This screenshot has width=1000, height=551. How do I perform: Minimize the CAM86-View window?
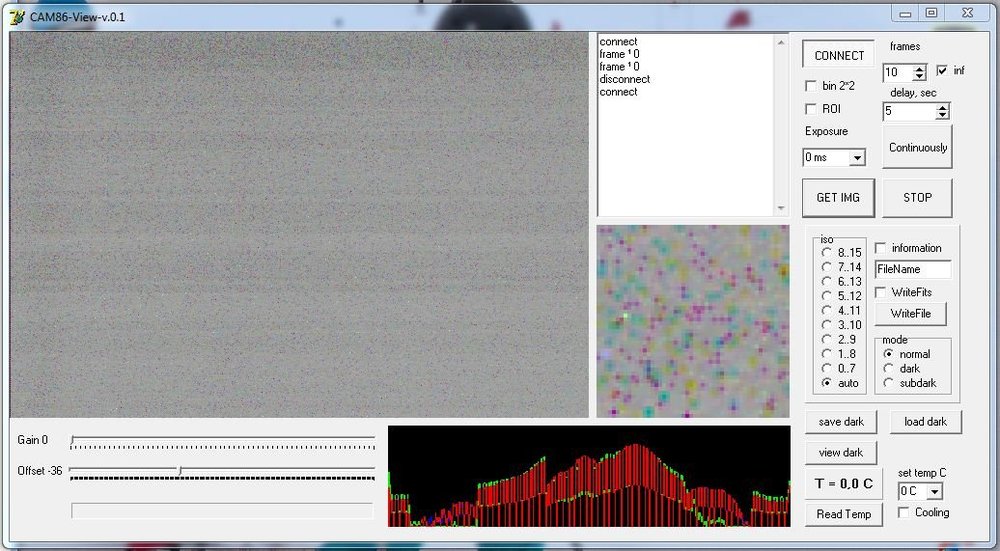point(905,13)
